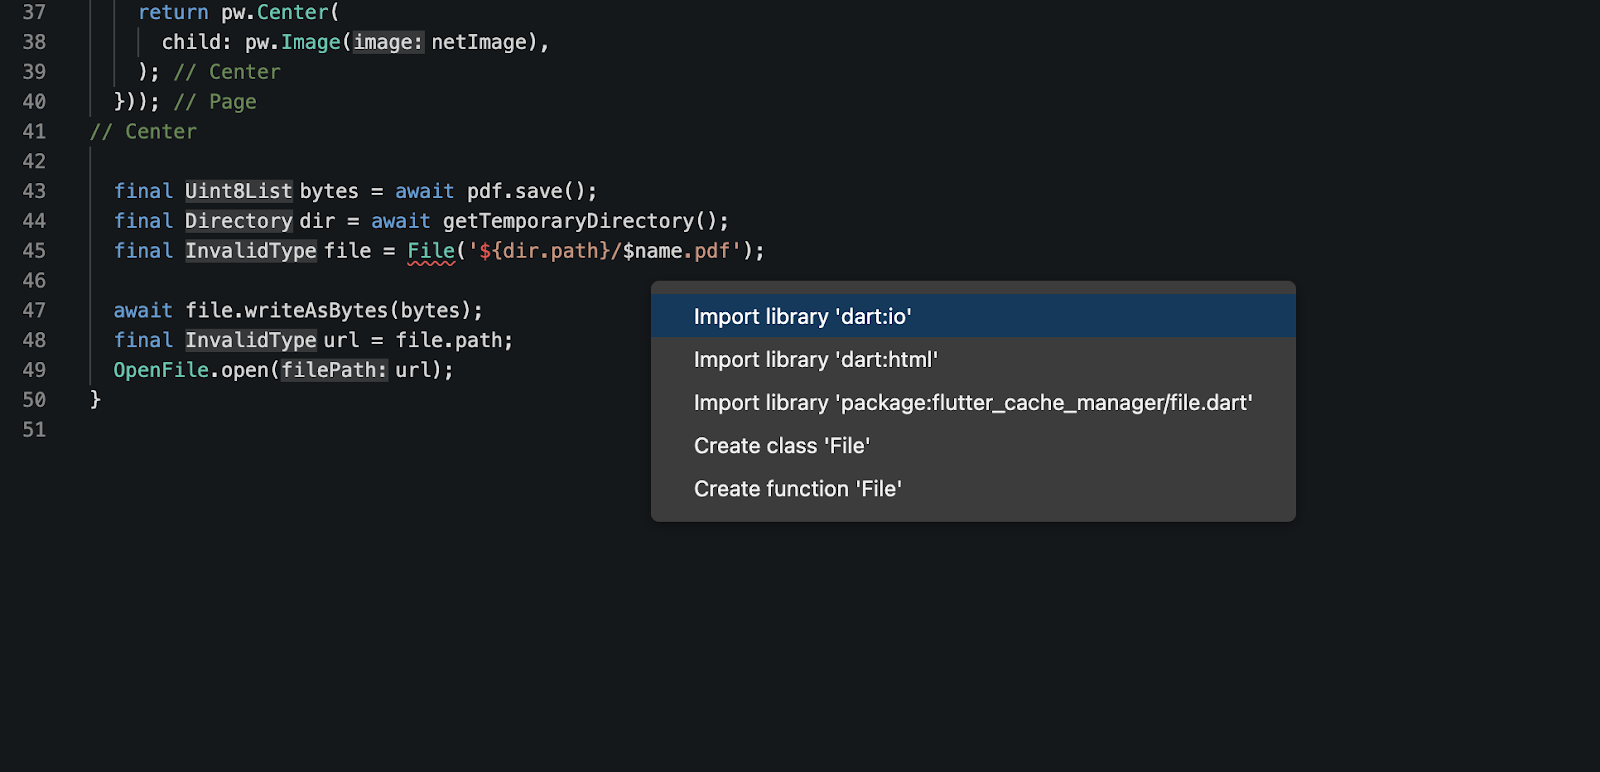The width and height of the screenshot is (1600, 772).
Task: Click line number 51 in the gutter
Action: 34,430
